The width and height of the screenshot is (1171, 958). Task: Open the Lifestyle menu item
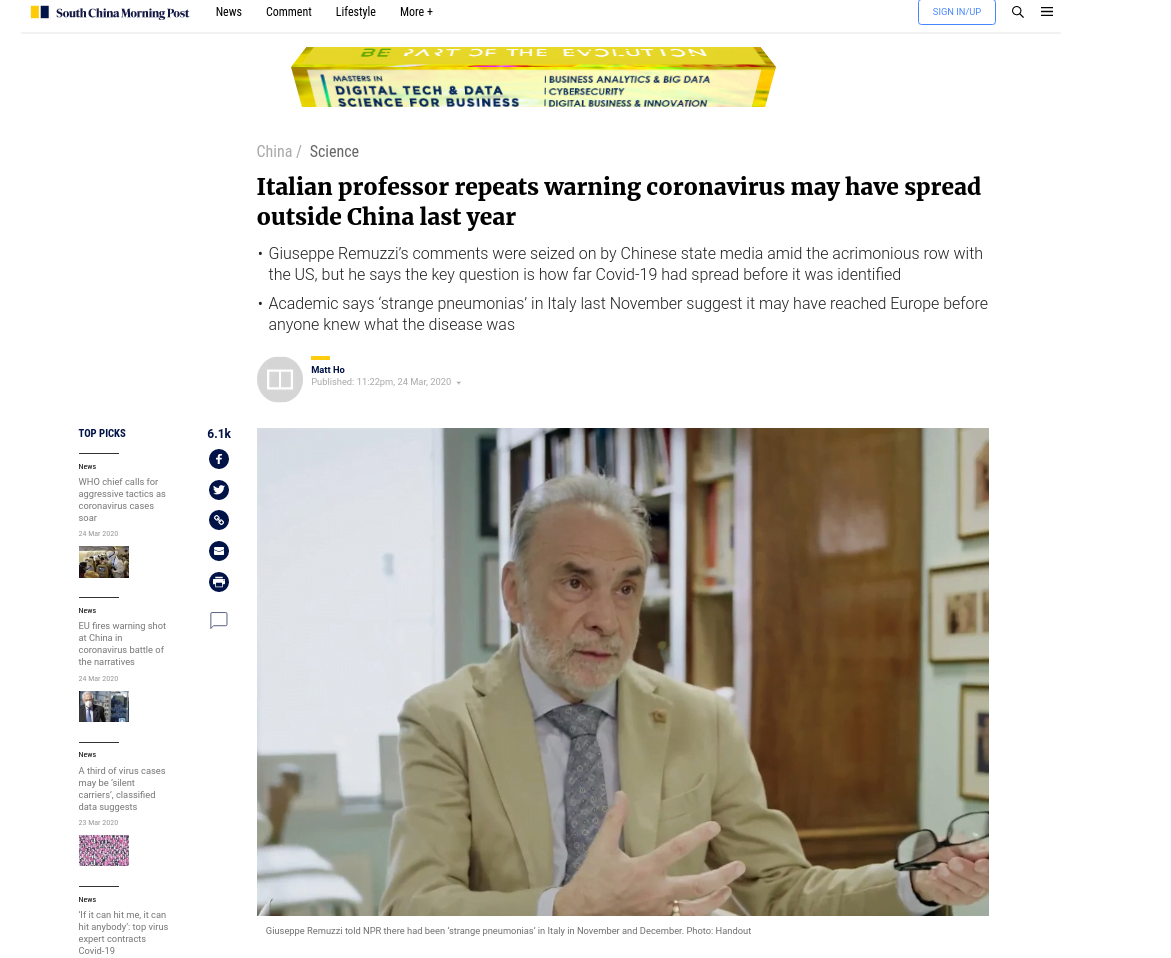pos(355,12)
